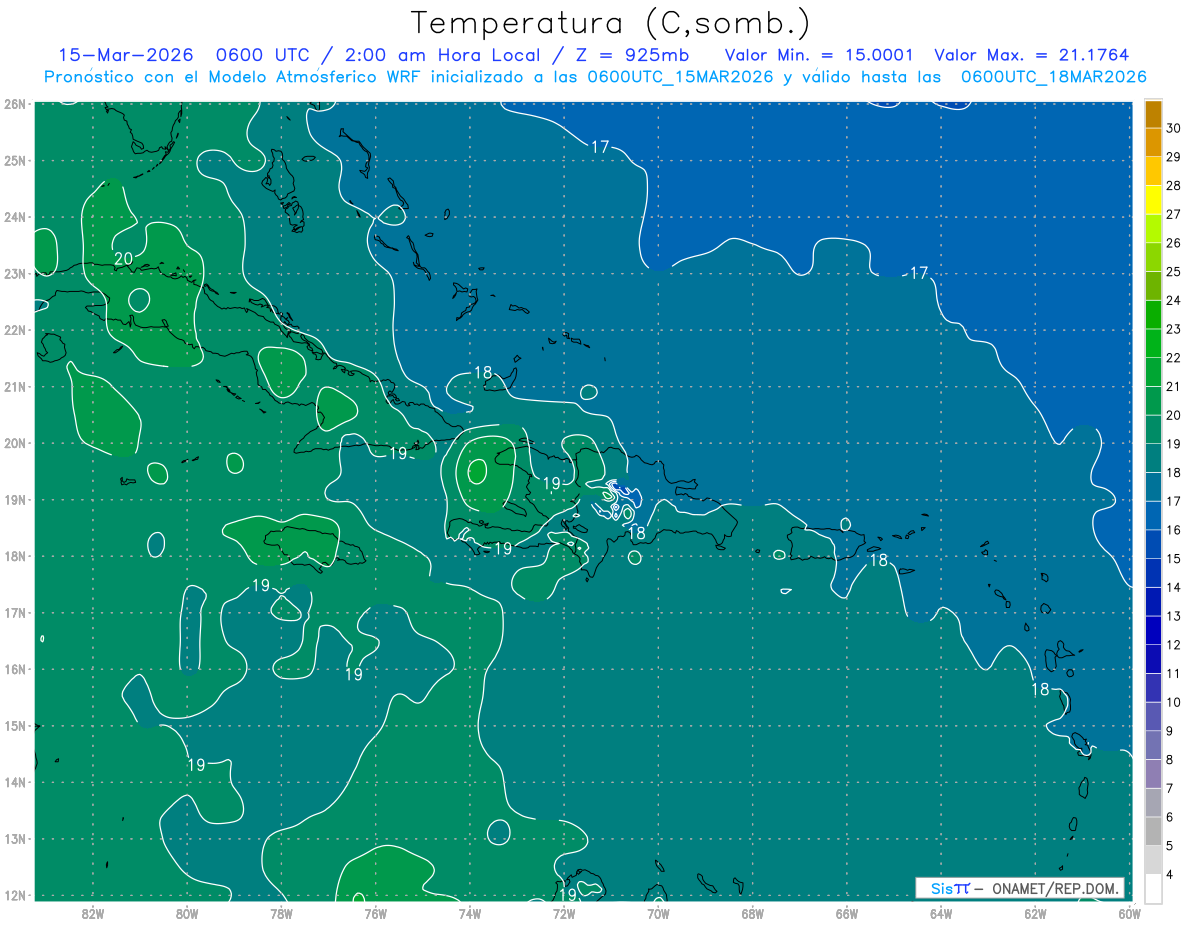This screenshot has width=1200, height=927.
Task: Click the legend value 21 on color bar
Action: click(x=1173, y=386)
